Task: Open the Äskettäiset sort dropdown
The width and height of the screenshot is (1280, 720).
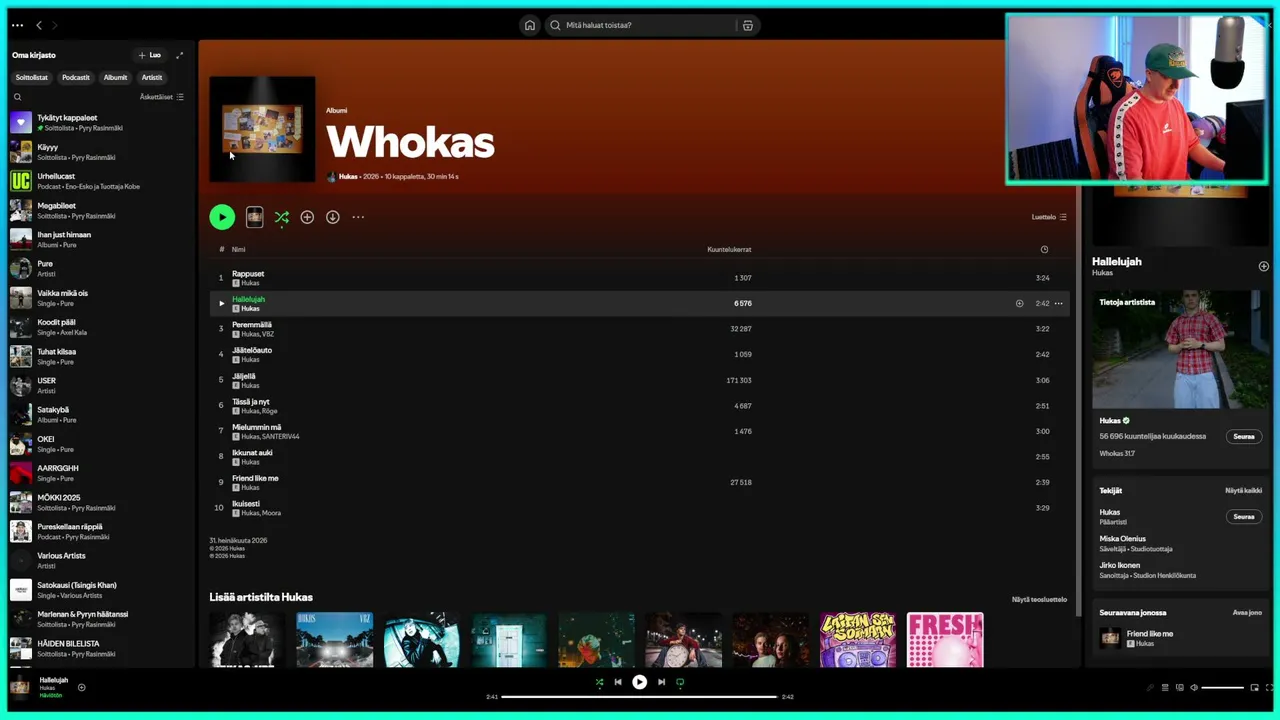Action: 162,97
